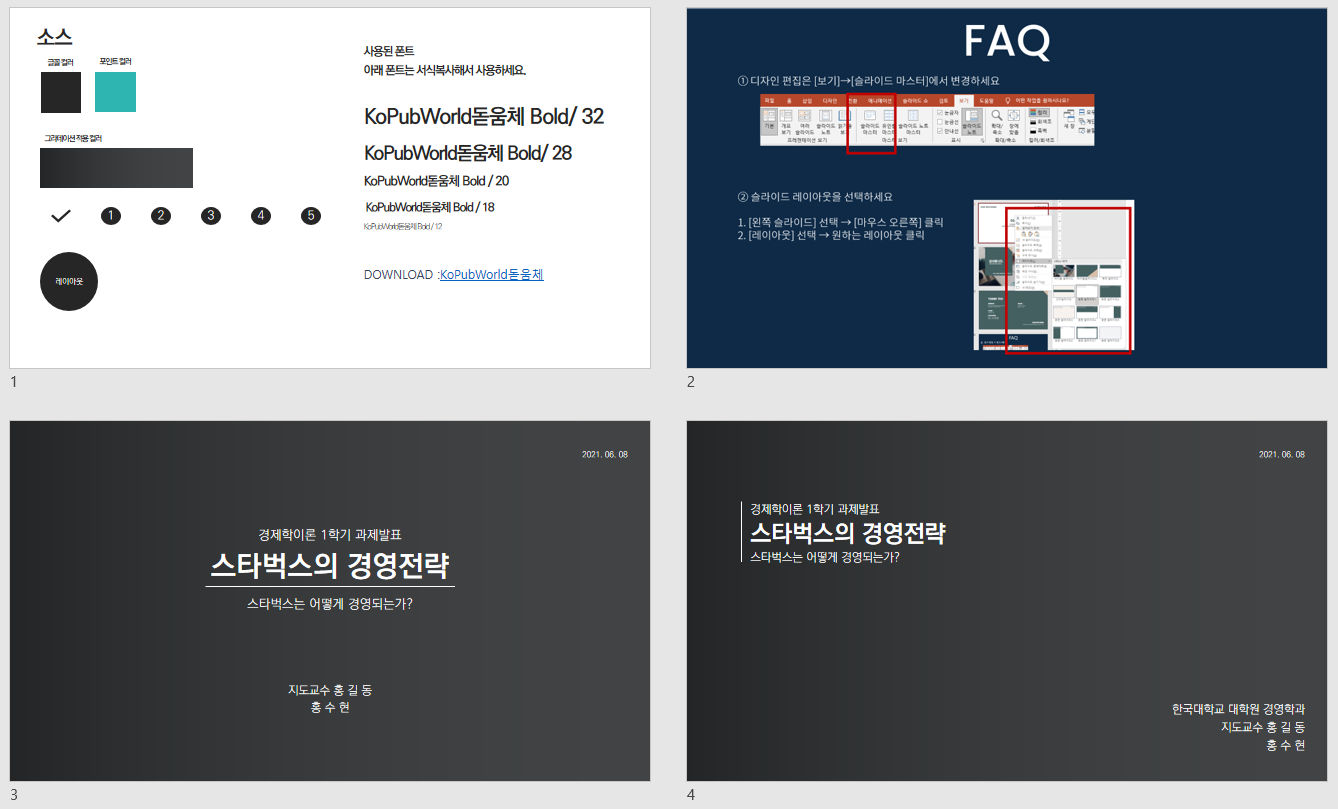This screenshot has height=809, width=1338.
Task: Click the 스타벅스의 경영전략 title on slide 3
Action: 330,567
